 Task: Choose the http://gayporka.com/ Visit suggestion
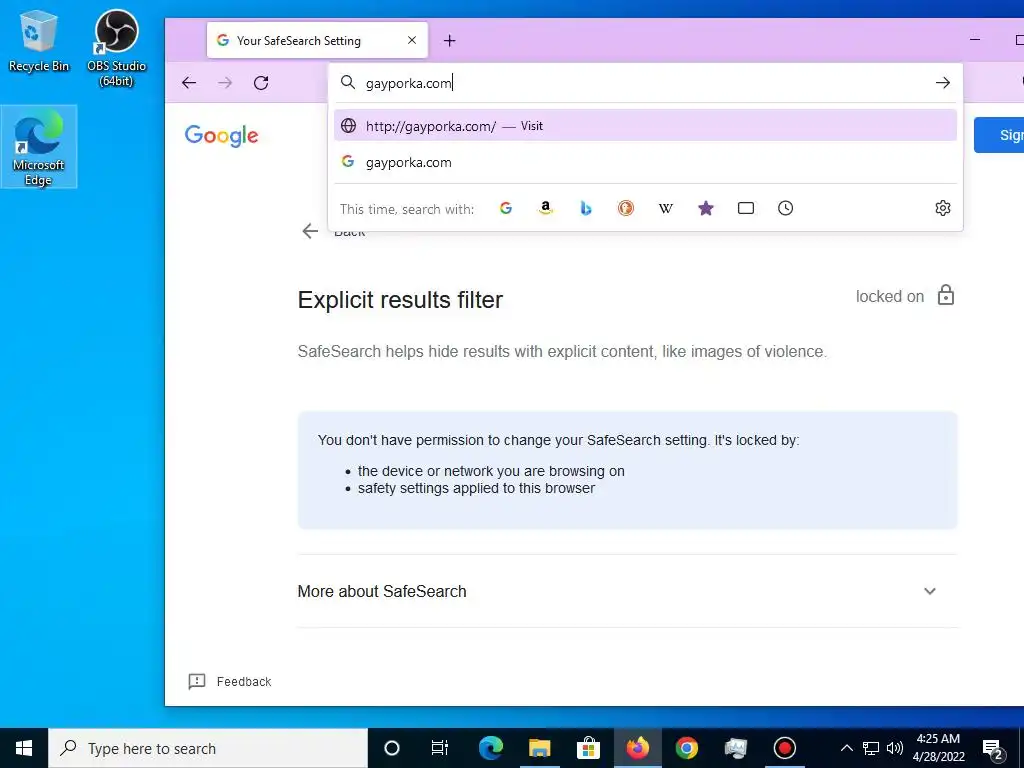tap(645, 125)
